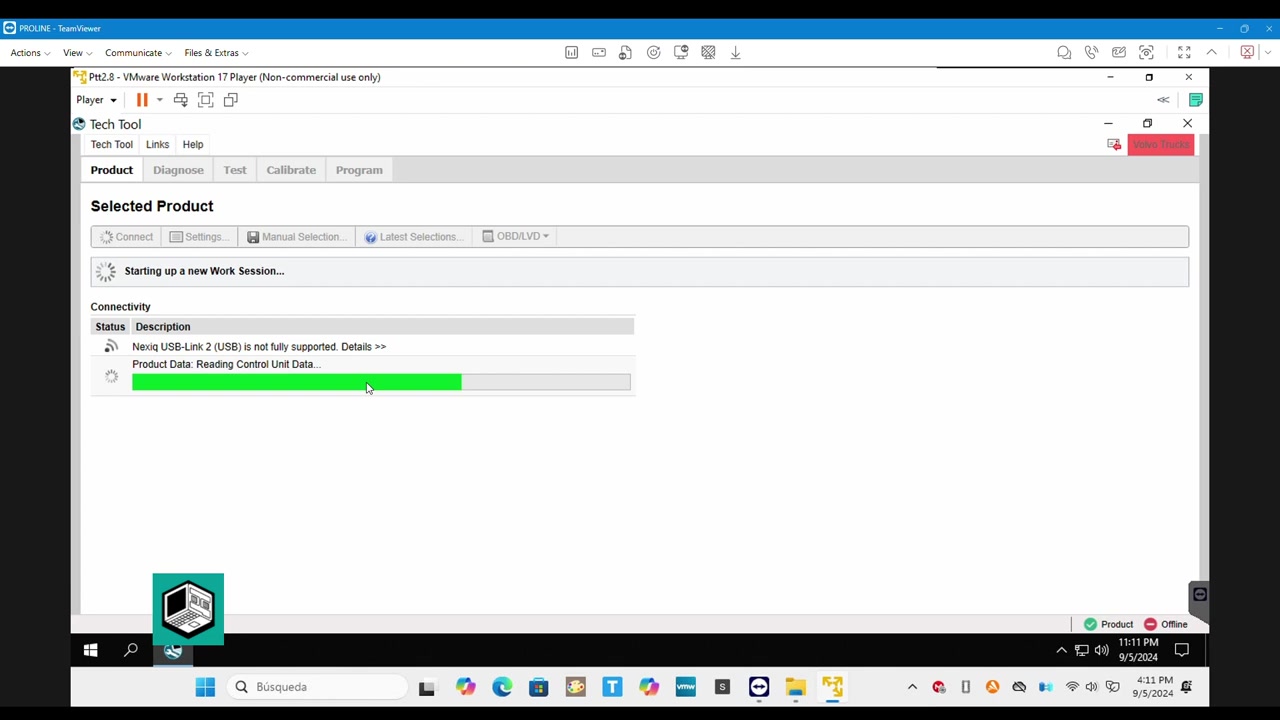This screenshot has height=720, width=1280.
Task: Click the Connect button
Action: point(126,237)
